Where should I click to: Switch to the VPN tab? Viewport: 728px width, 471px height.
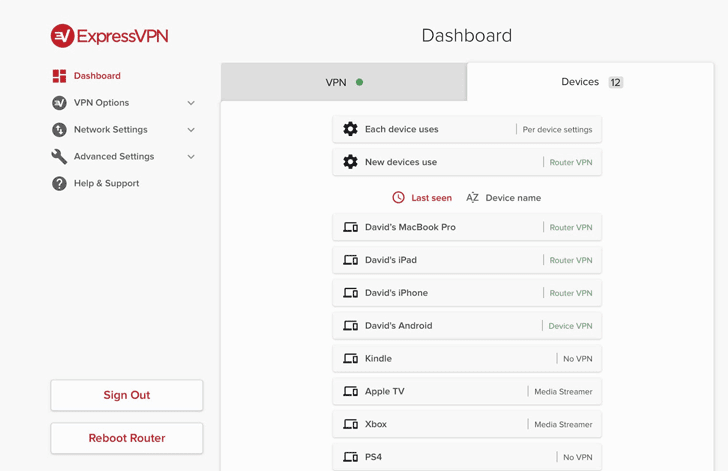tap(344, 82)
